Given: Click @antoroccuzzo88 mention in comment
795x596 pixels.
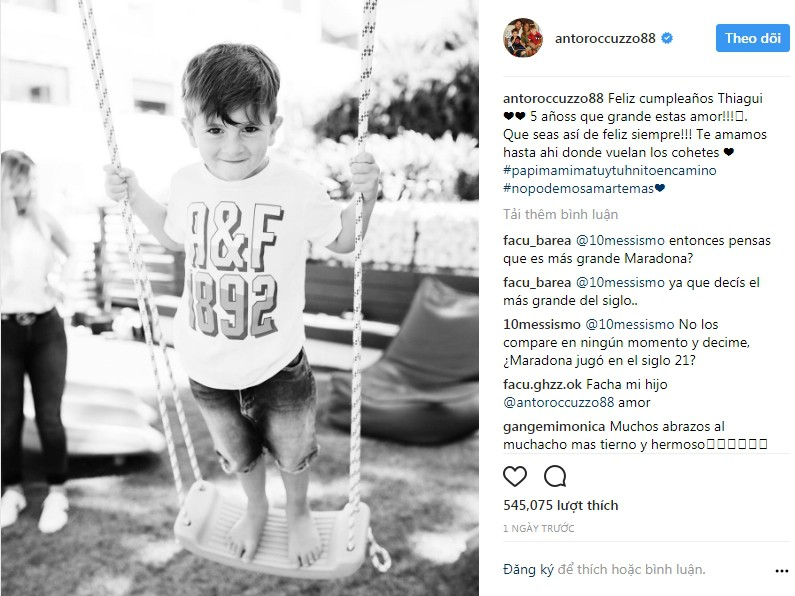Looking at the screenshot, I should pos(559,403).
